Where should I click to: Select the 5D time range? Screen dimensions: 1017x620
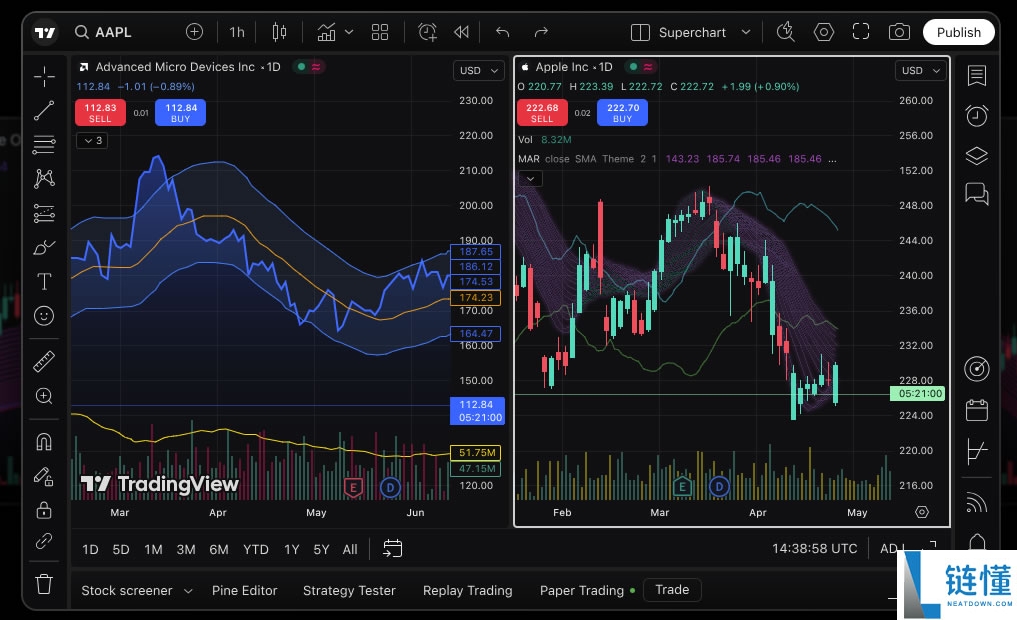coord(121,549)
